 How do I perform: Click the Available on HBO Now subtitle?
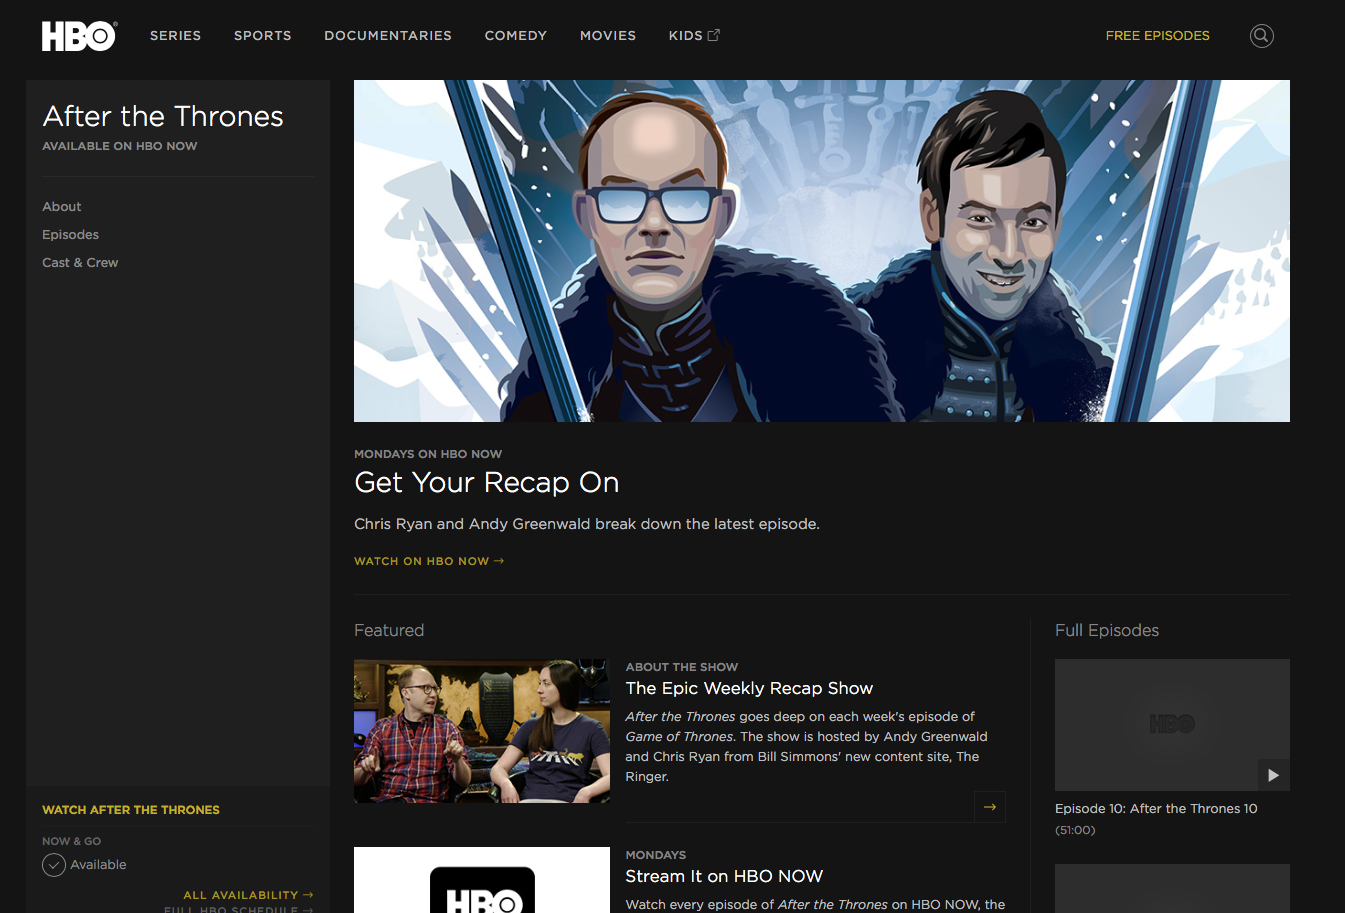click(120, 146)
